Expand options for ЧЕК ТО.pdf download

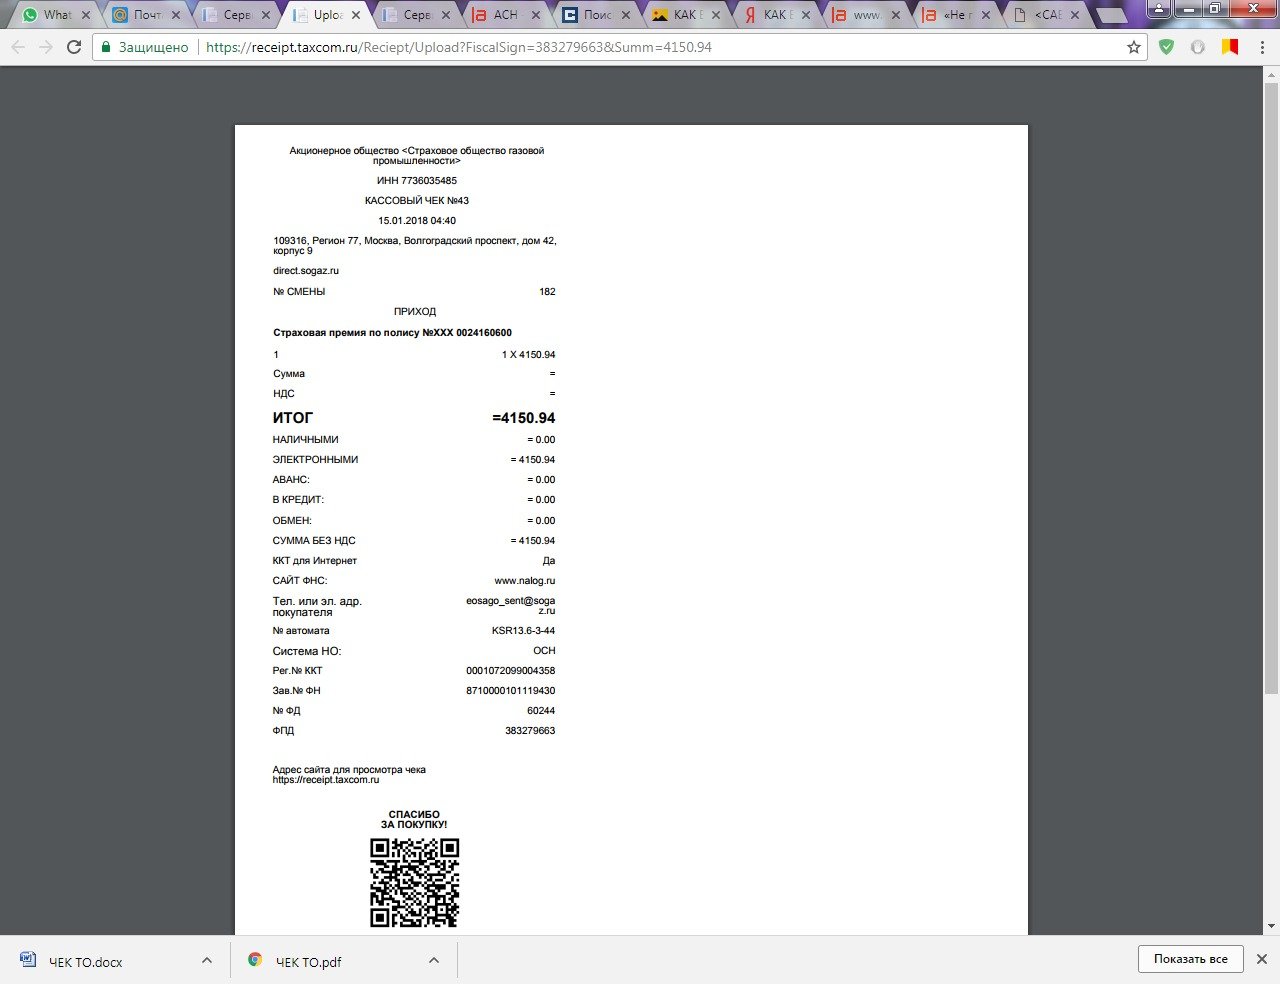coord(433,960)
